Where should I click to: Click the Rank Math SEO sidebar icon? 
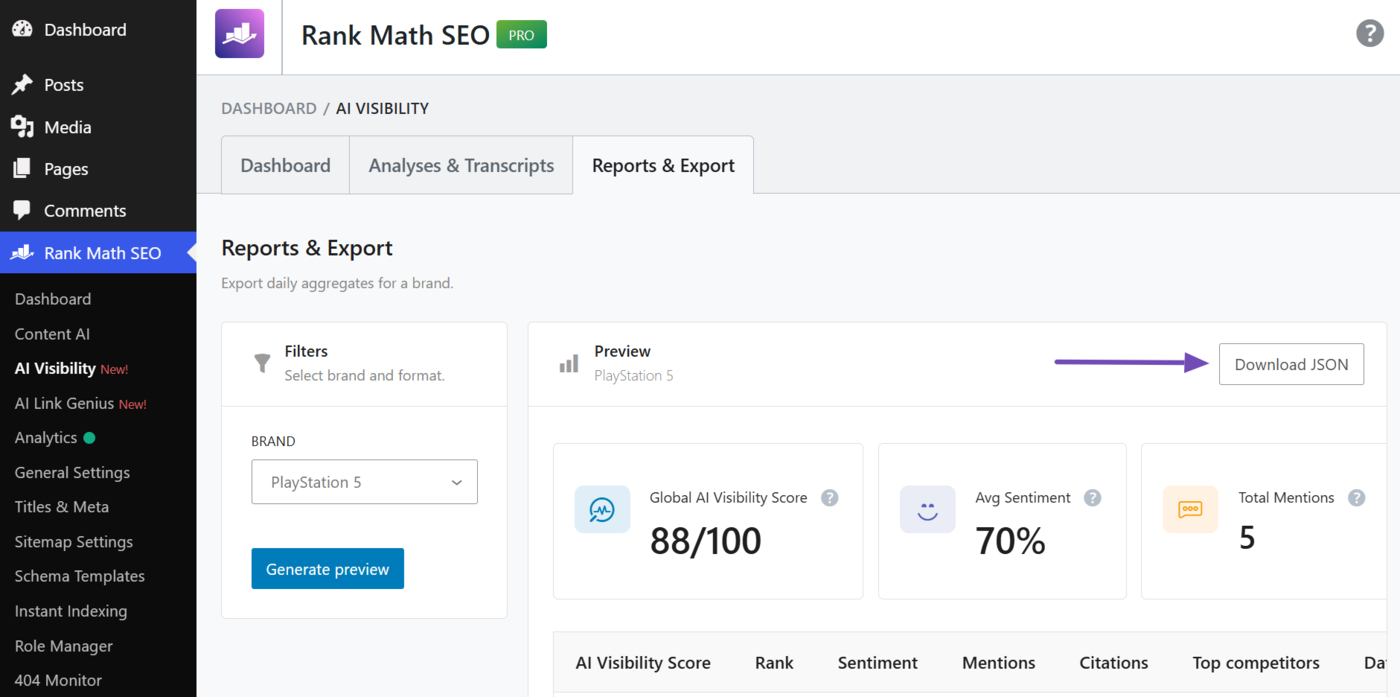(x=22, y=253)
